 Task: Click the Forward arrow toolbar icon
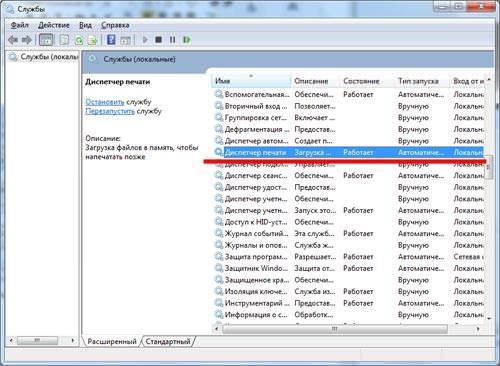[27, 40]
